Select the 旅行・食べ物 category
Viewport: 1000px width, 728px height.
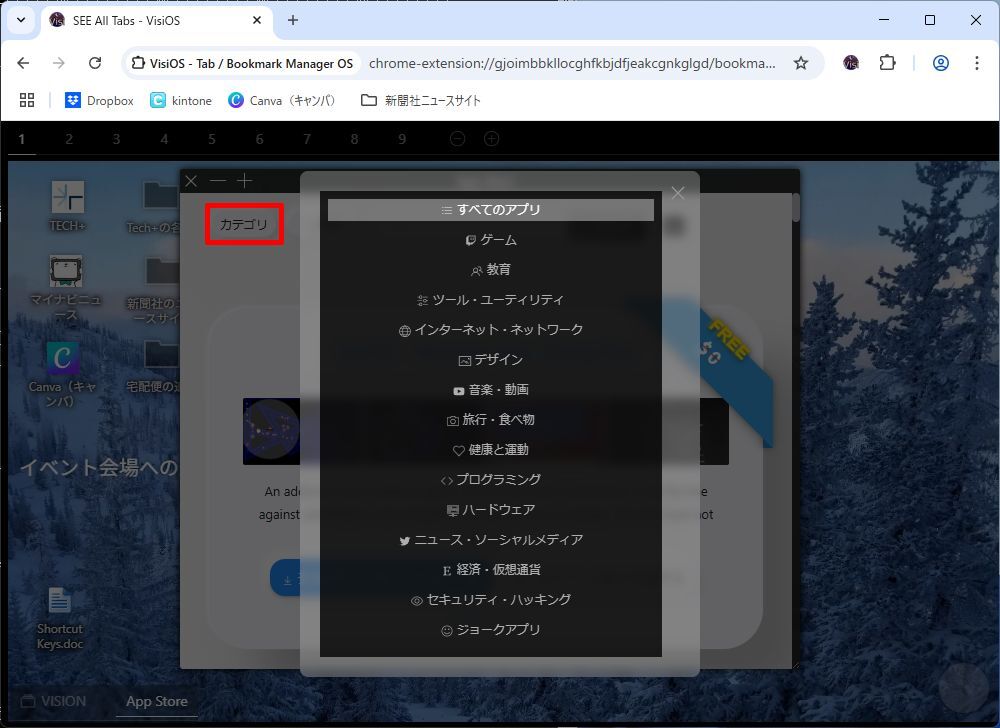pyautogui.click(x=490, y=419)
